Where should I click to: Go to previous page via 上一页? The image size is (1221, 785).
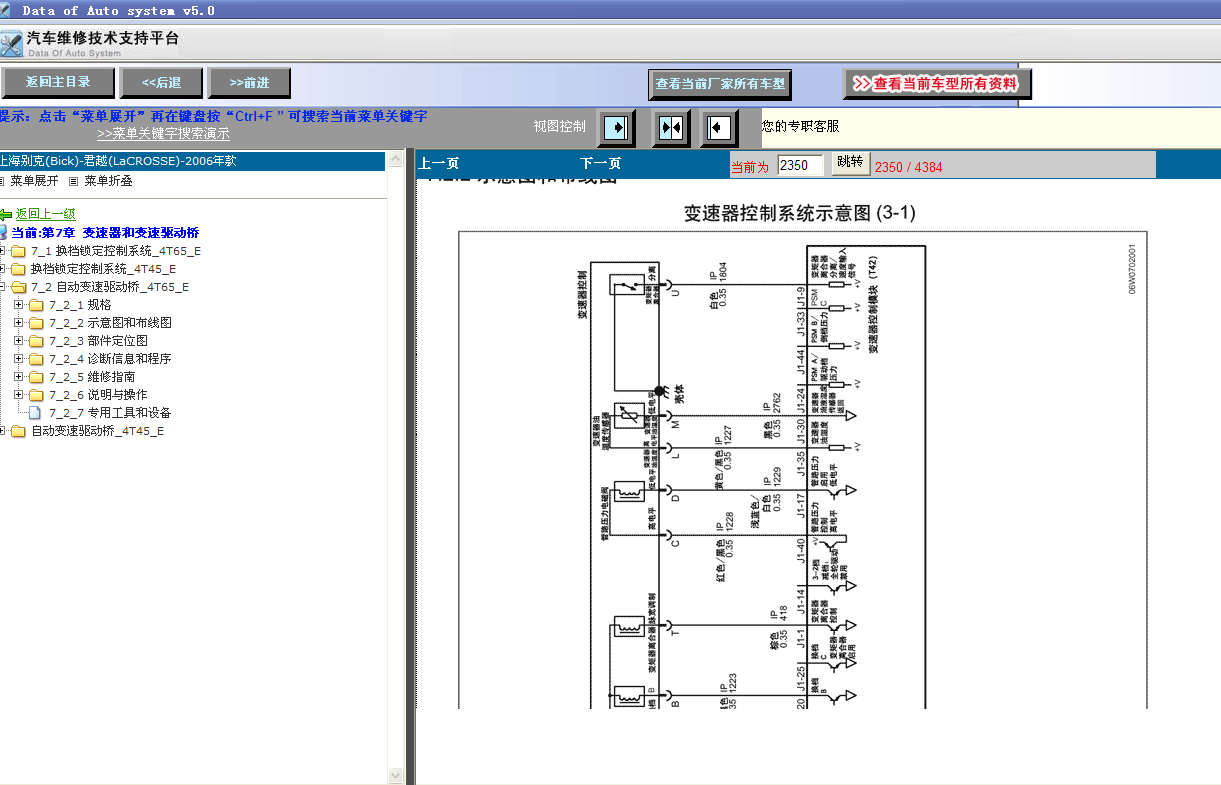pos(439,164)
